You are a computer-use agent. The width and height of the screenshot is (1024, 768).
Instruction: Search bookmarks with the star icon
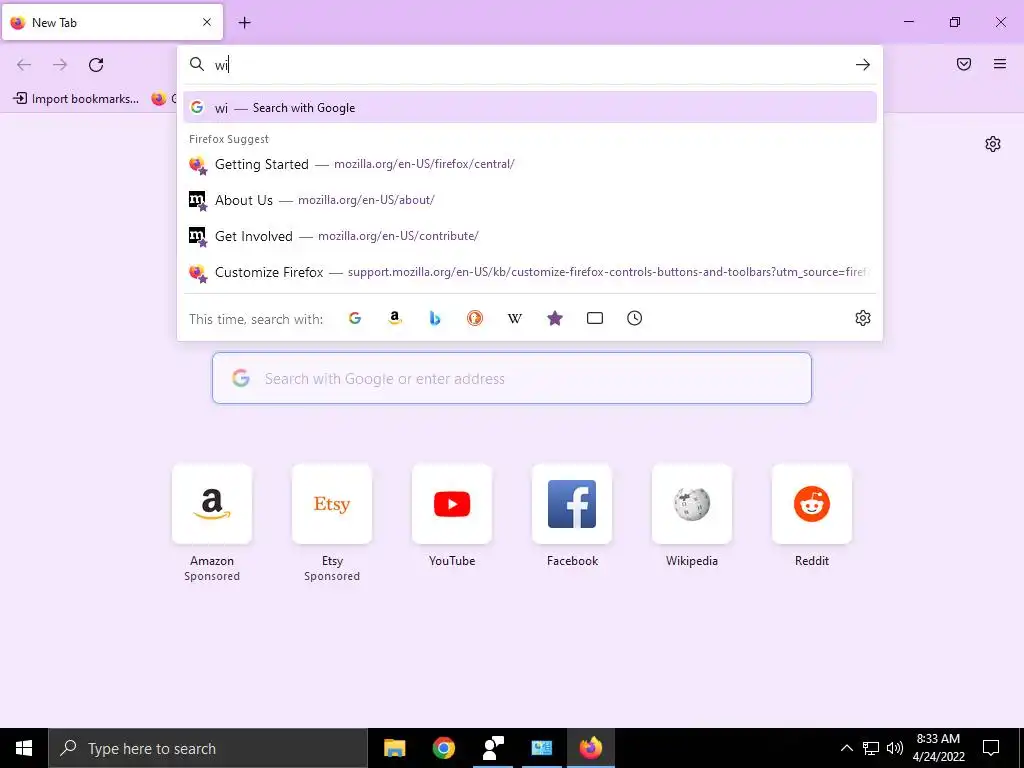[x=554, y=318]
